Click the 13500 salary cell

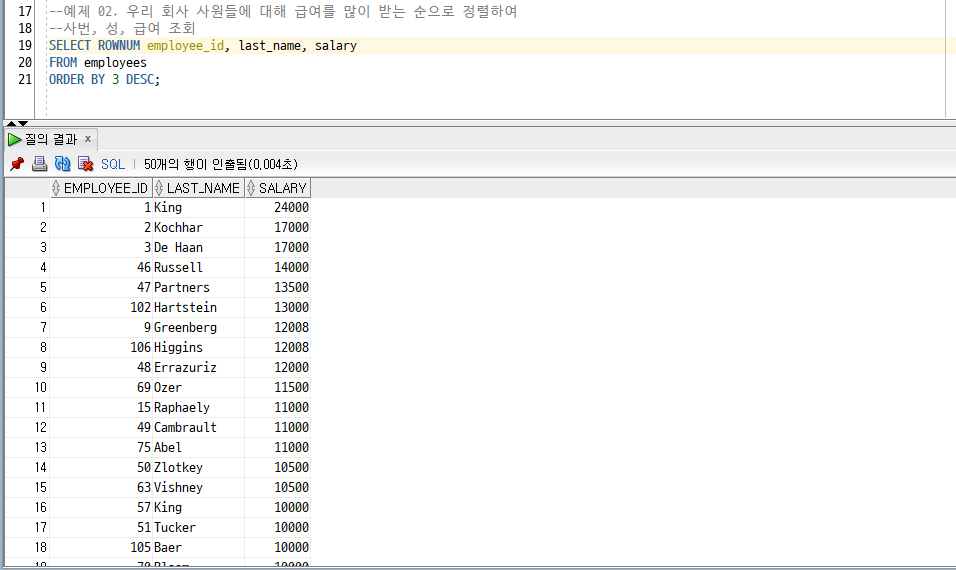point(277,287)
